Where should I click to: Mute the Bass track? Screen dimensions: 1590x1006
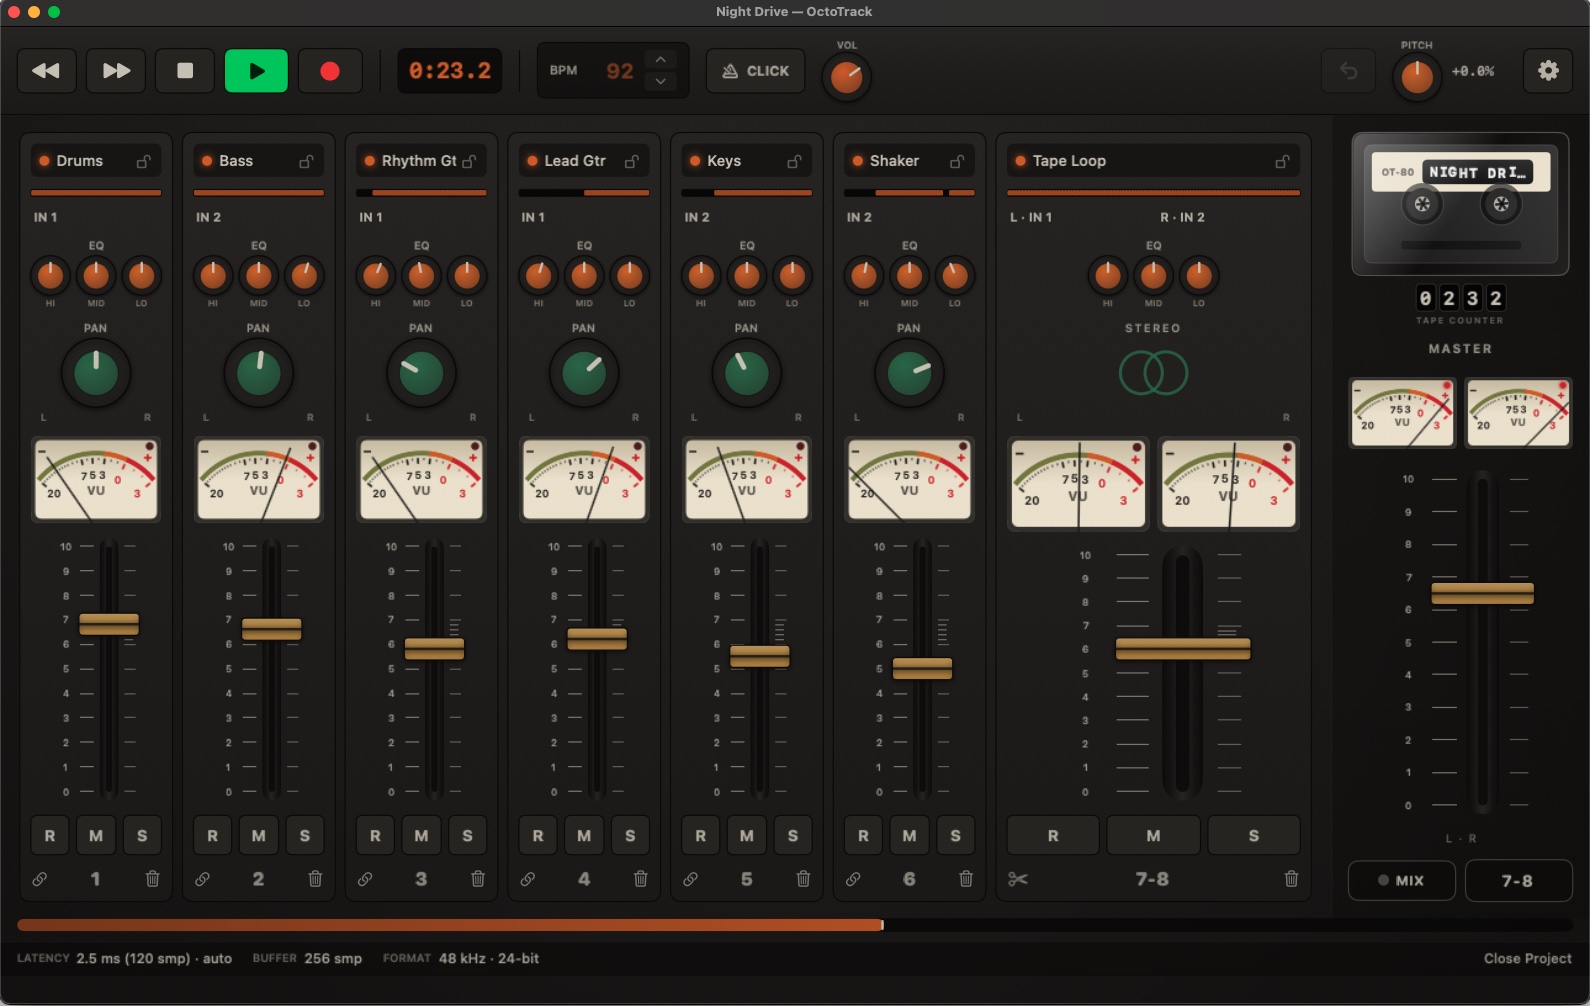(x=259, y=835)
